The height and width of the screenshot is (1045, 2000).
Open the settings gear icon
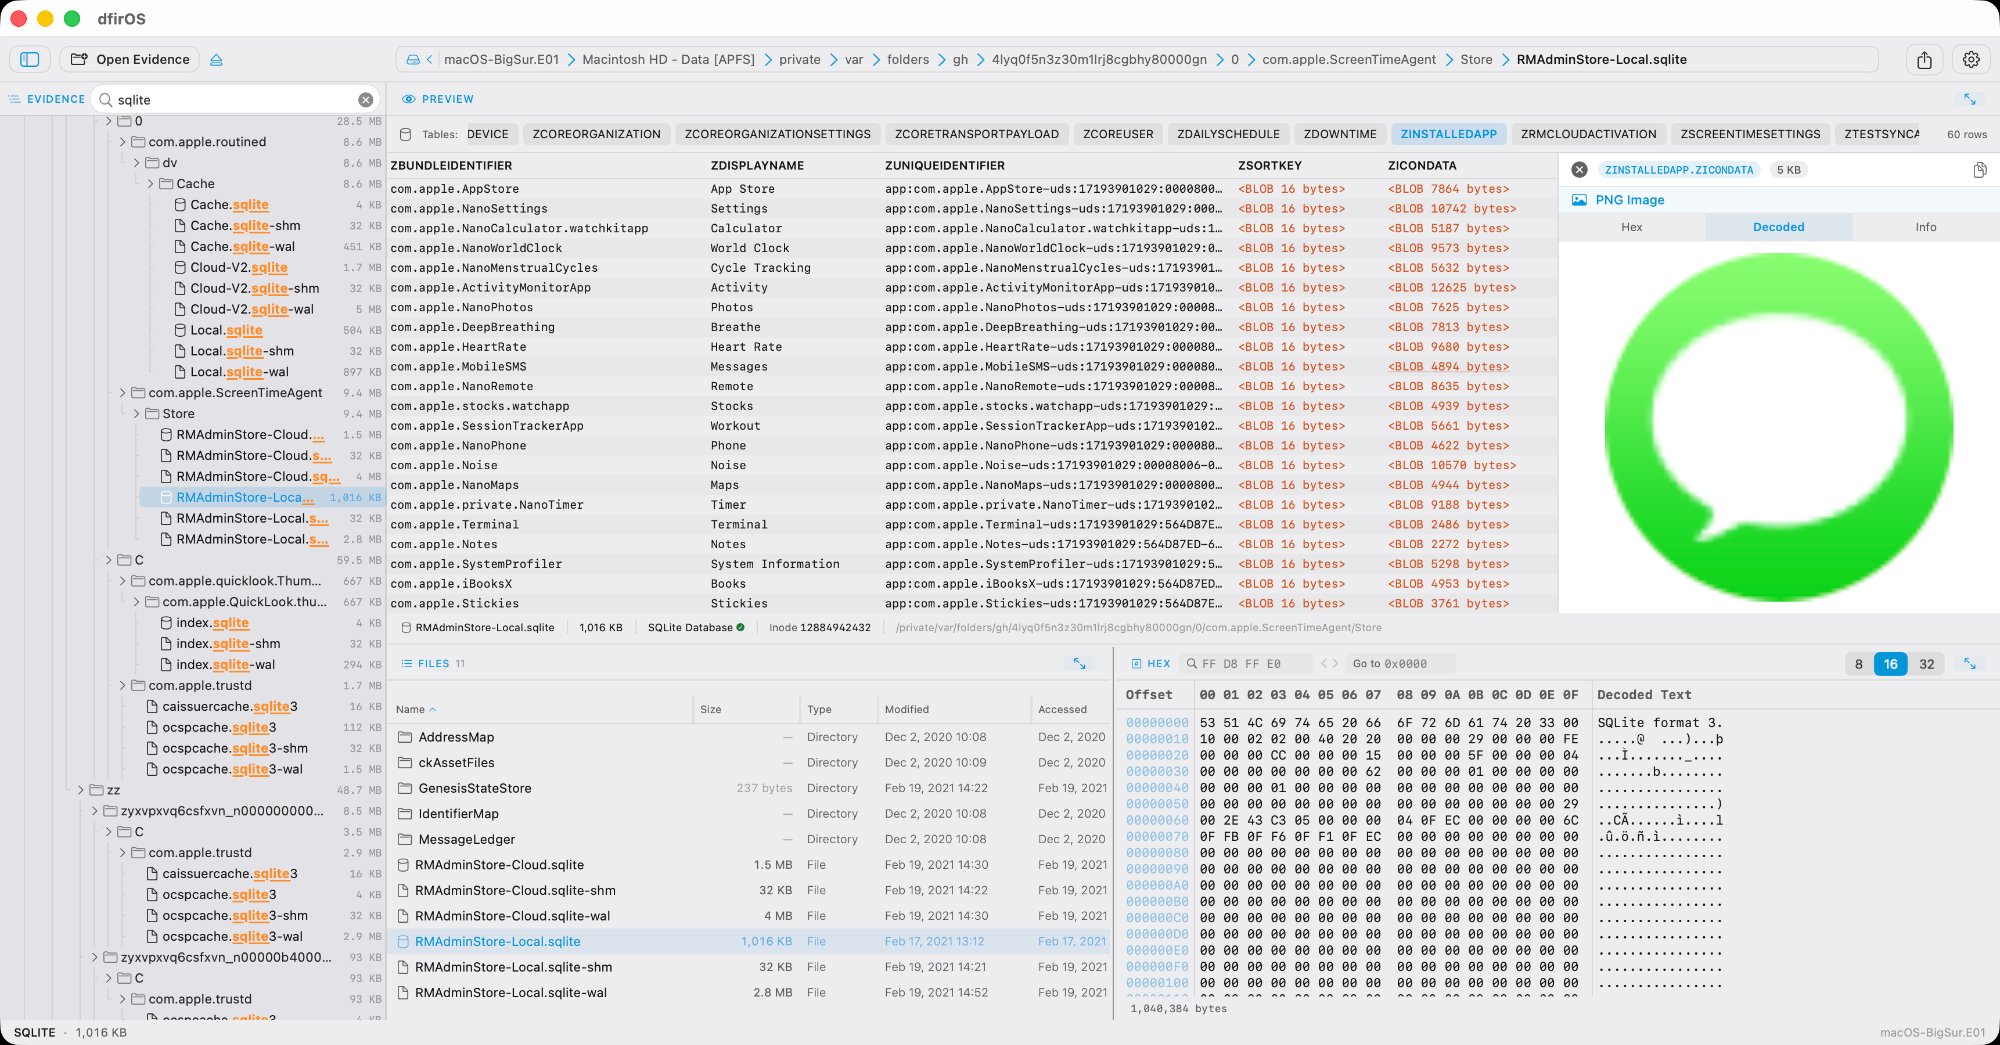tap(1971, 59)
